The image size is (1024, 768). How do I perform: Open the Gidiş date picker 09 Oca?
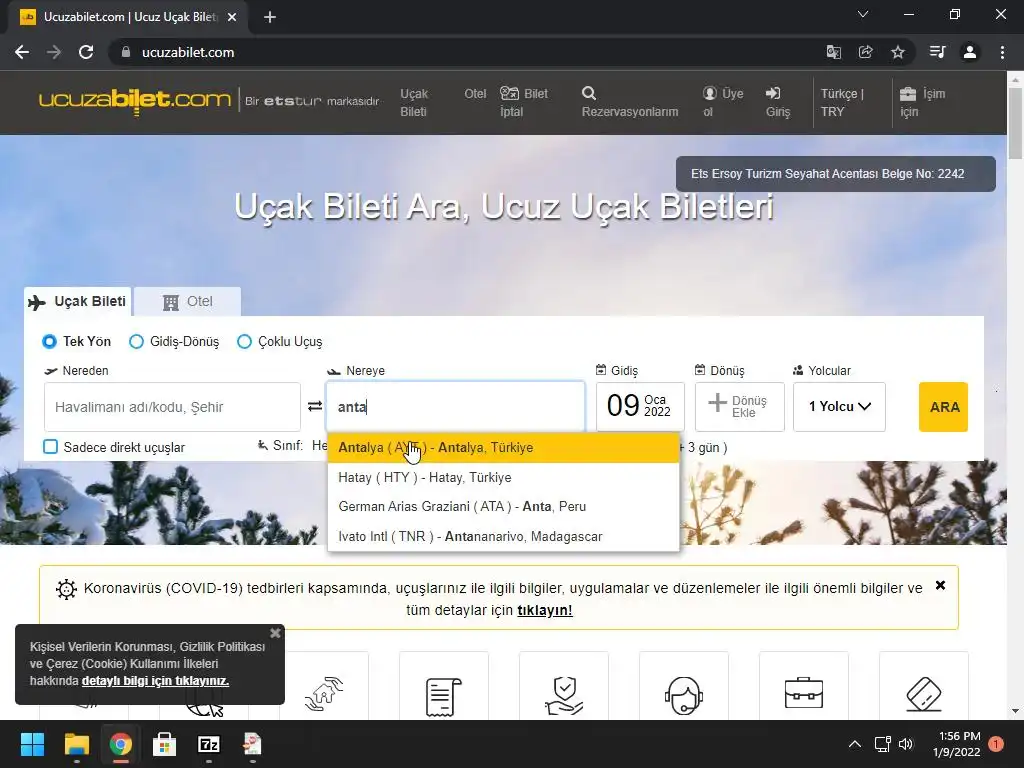tap(640, 407)
